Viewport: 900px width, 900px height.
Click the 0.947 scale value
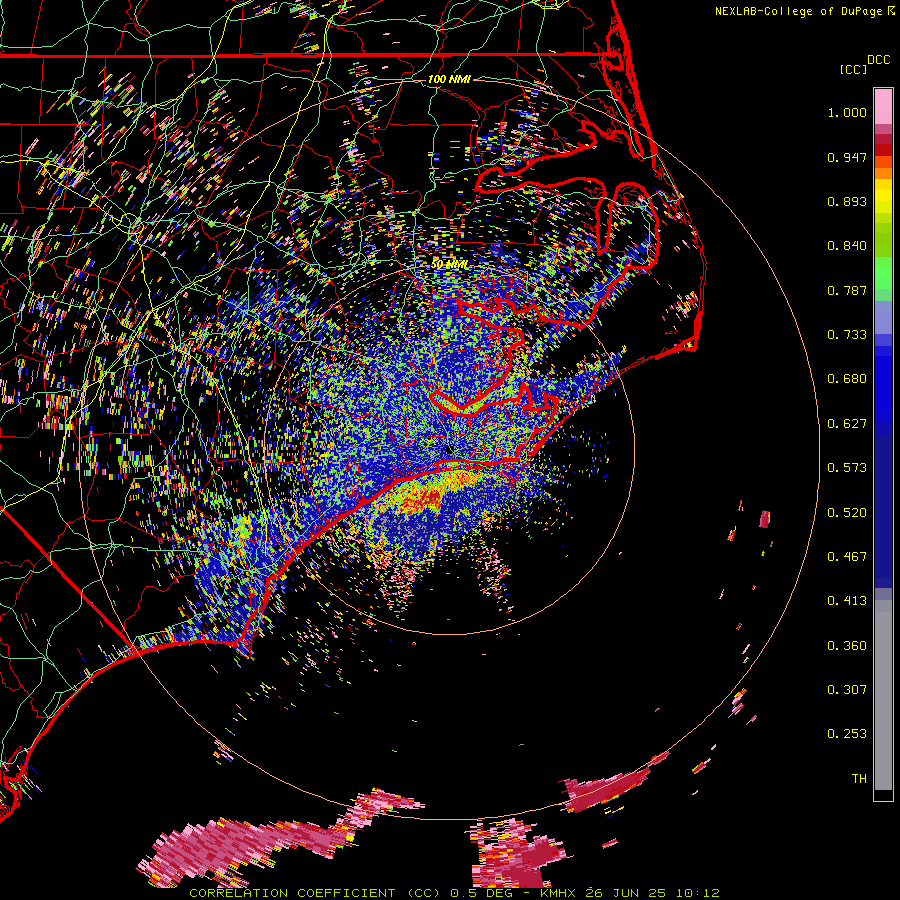click(x=847, y=157)
